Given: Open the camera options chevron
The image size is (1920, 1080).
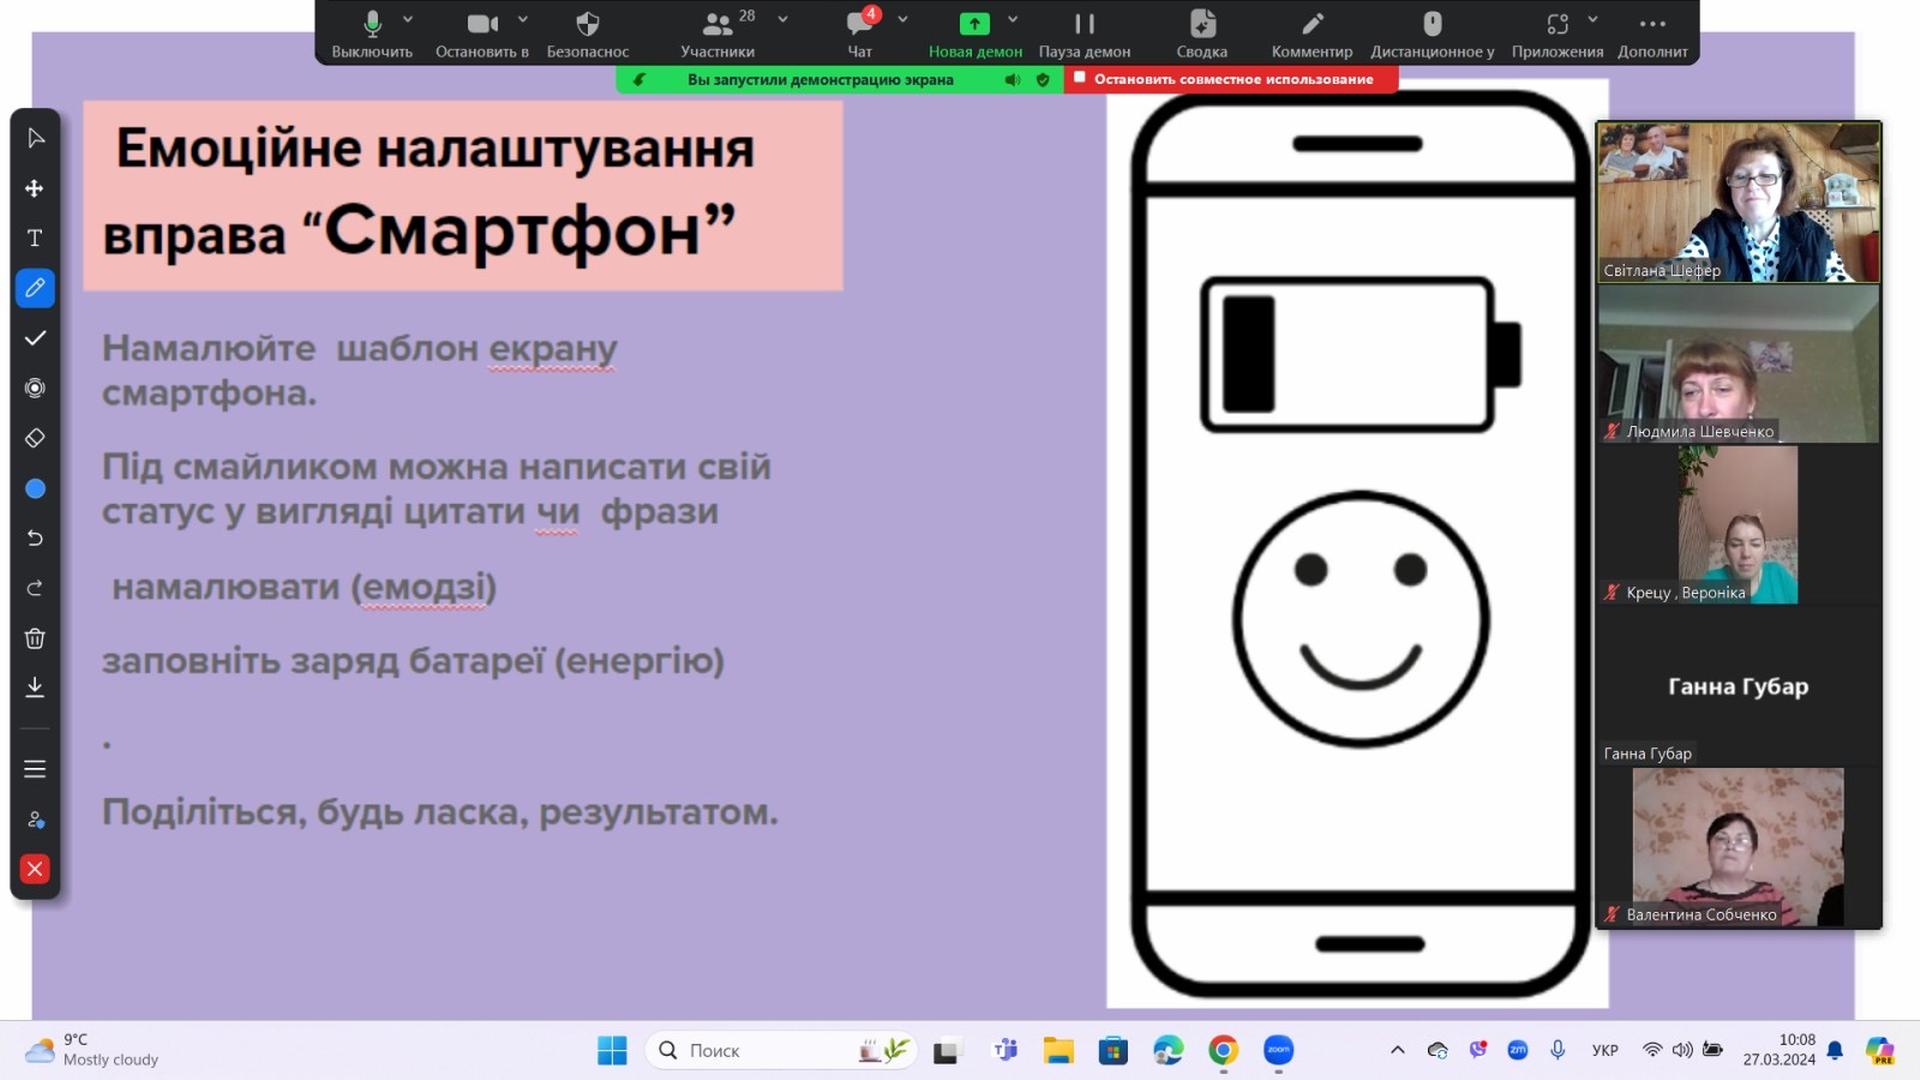Looking at the screenshot, I should coord(523,19).
